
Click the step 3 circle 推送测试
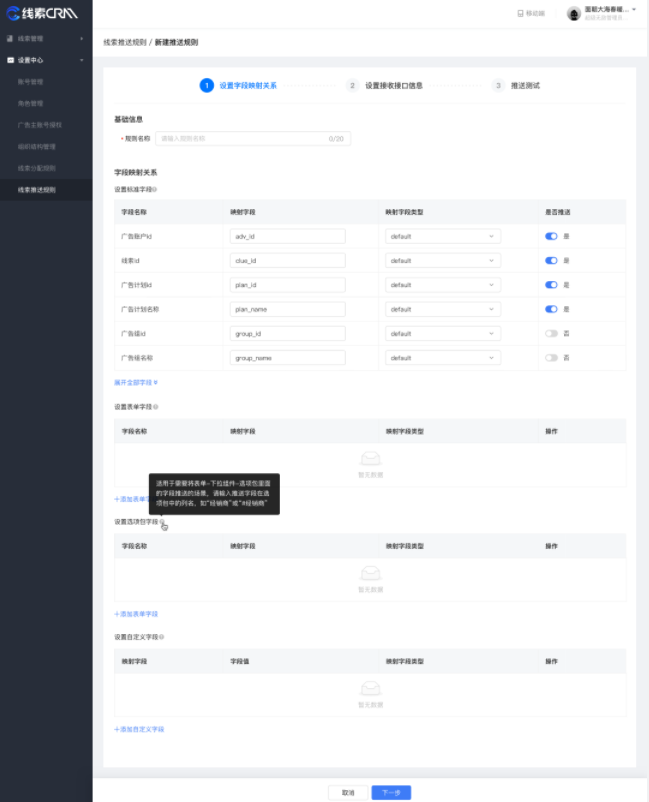(x=498, y=86)
